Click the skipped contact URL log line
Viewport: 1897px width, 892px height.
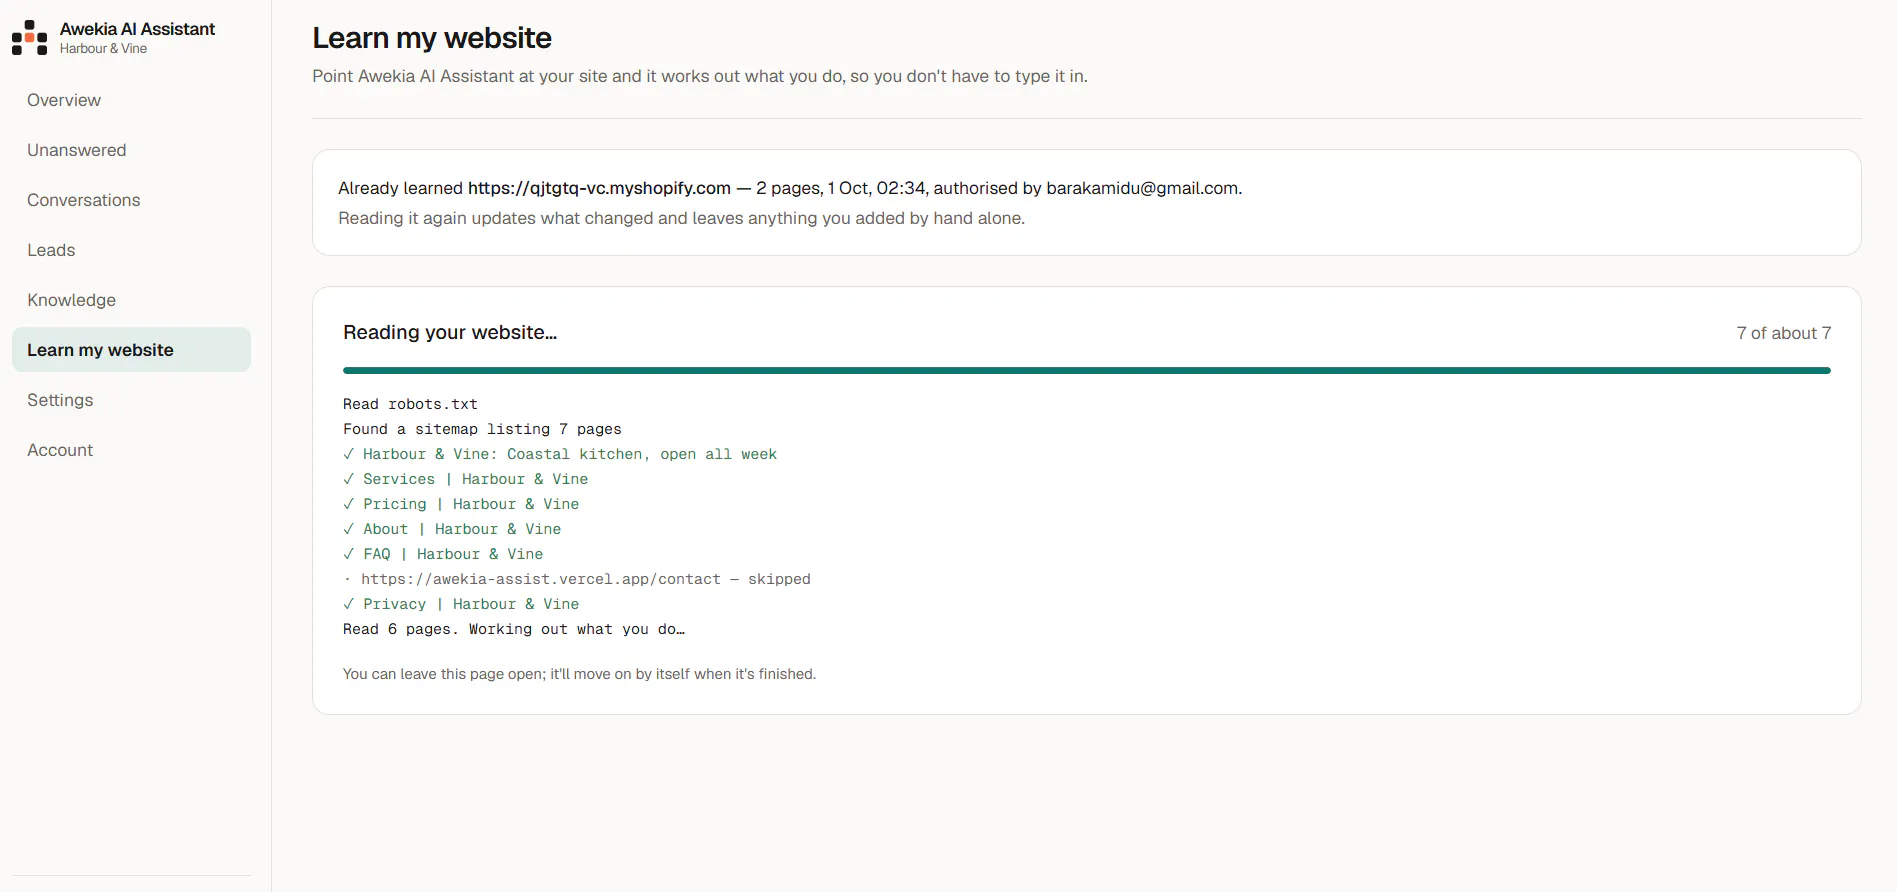click(577, 579)
